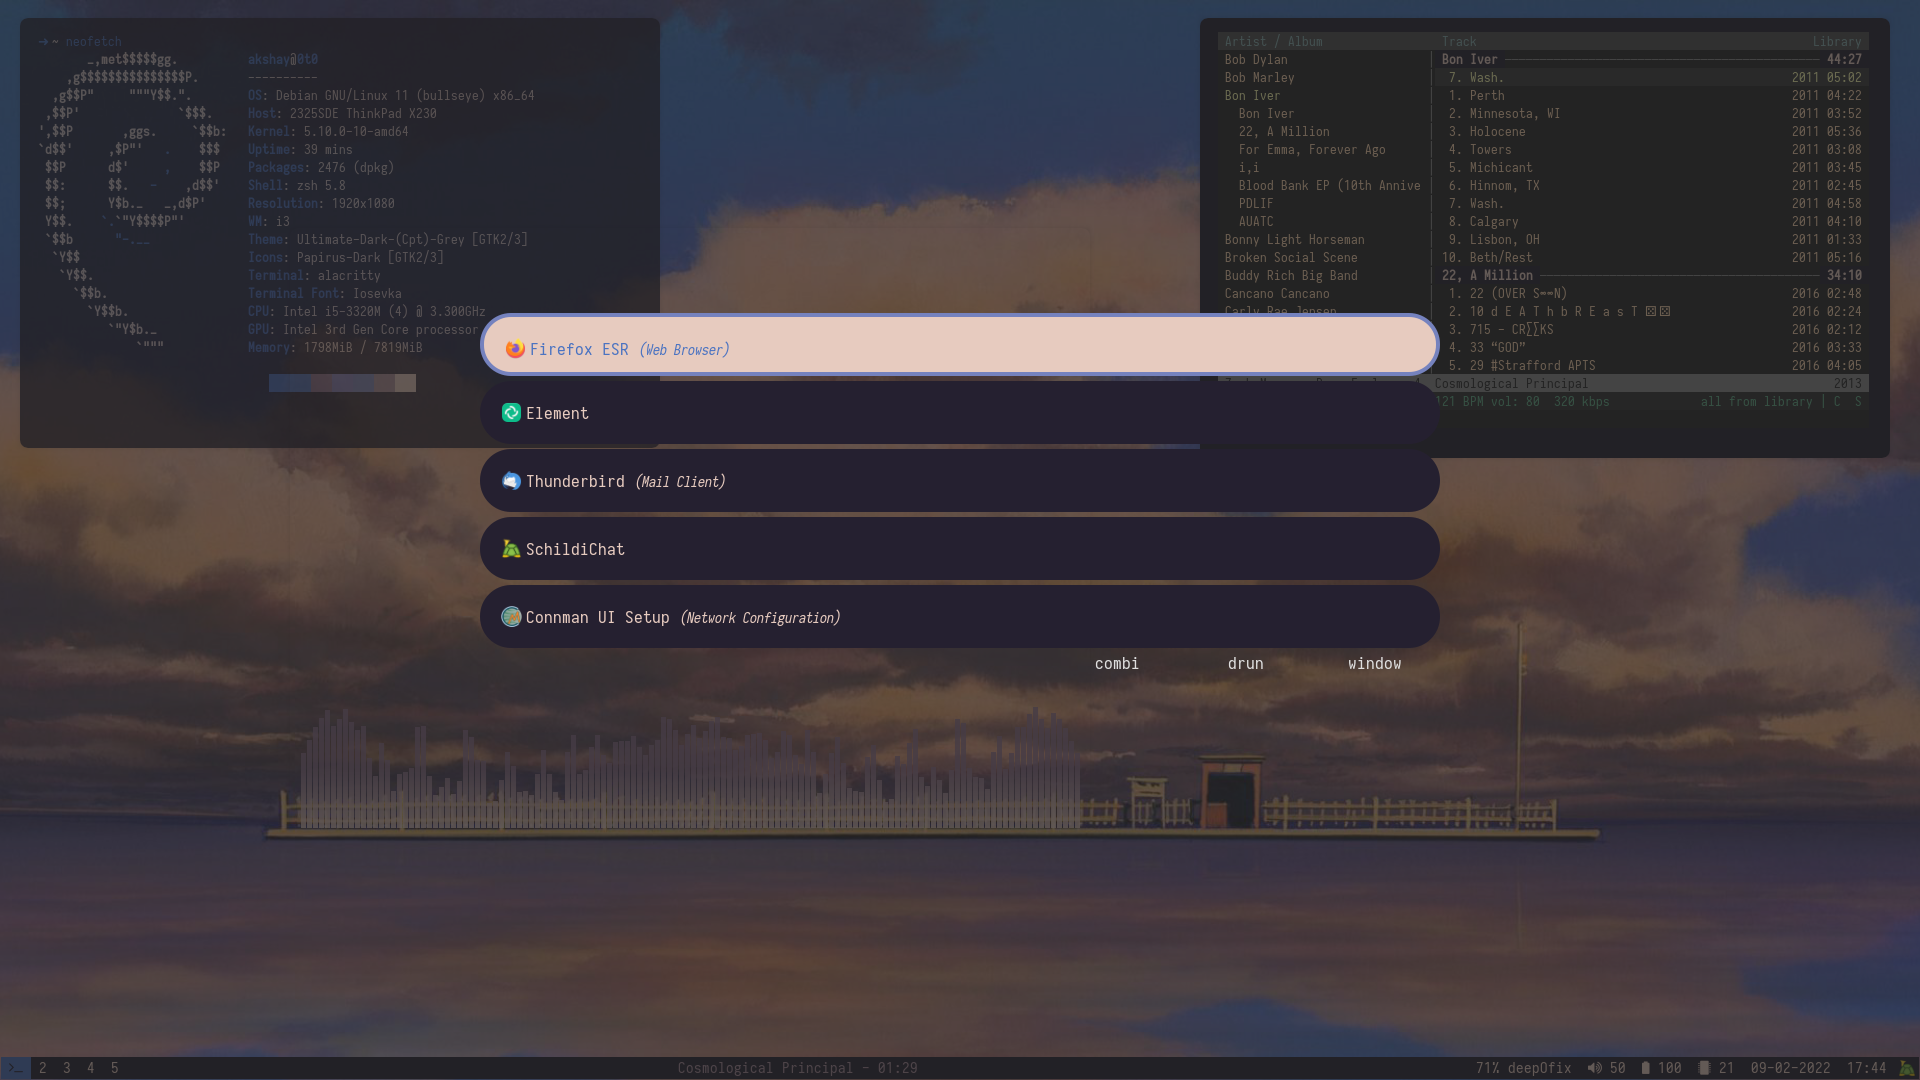This screenshot has height=1080, width=1920.
Task: Open the SchildiChat tray icon in the bar
Action: click(1907, 1068)
